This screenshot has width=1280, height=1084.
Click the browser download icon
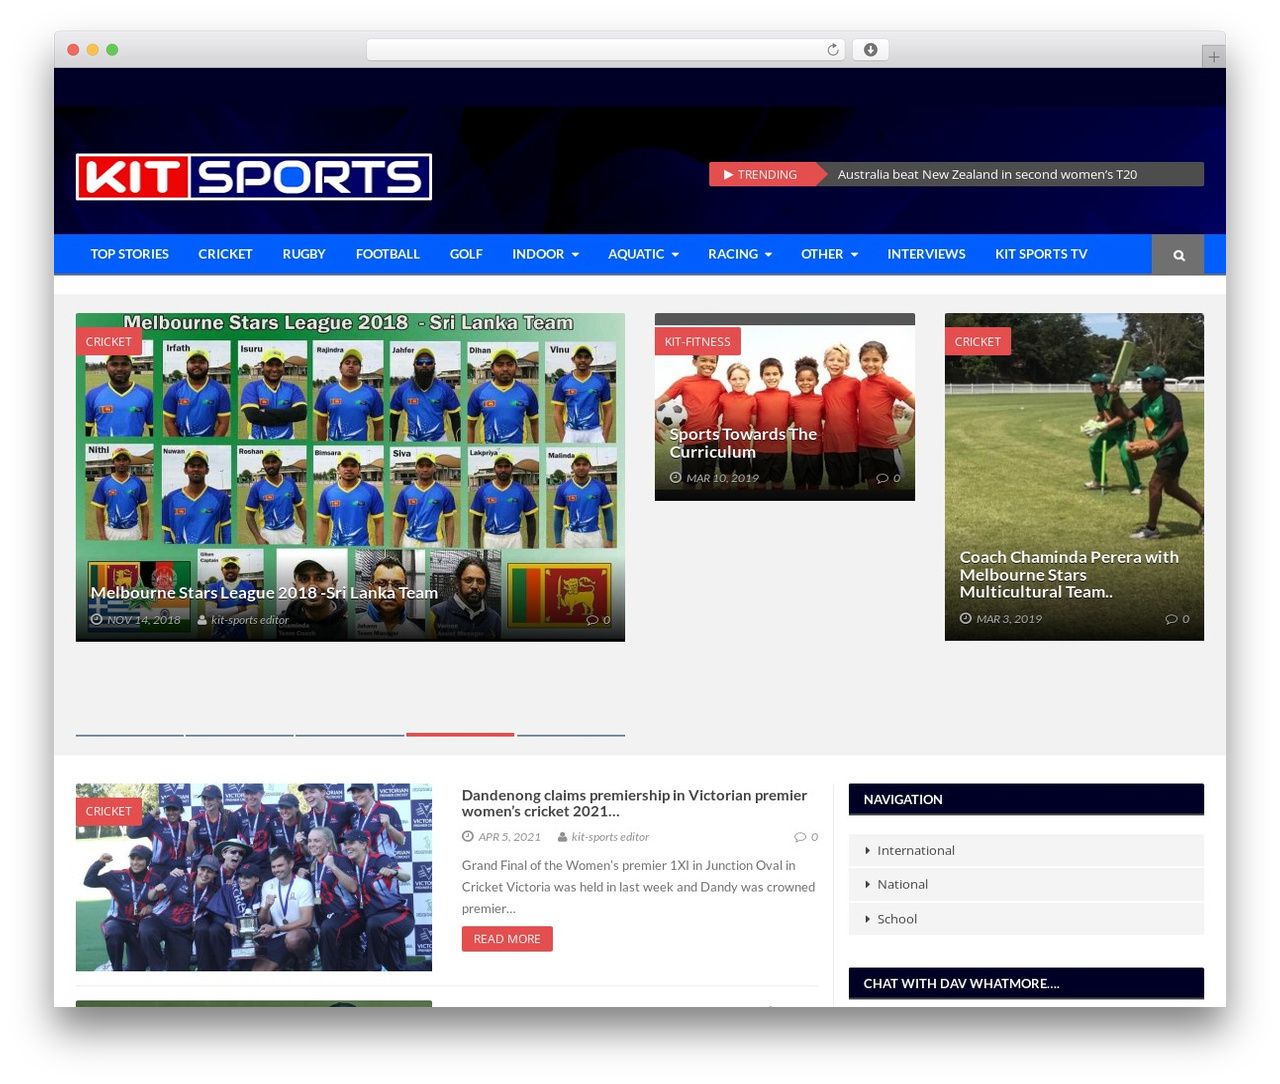pyautogui.click(x=870, y=50)
